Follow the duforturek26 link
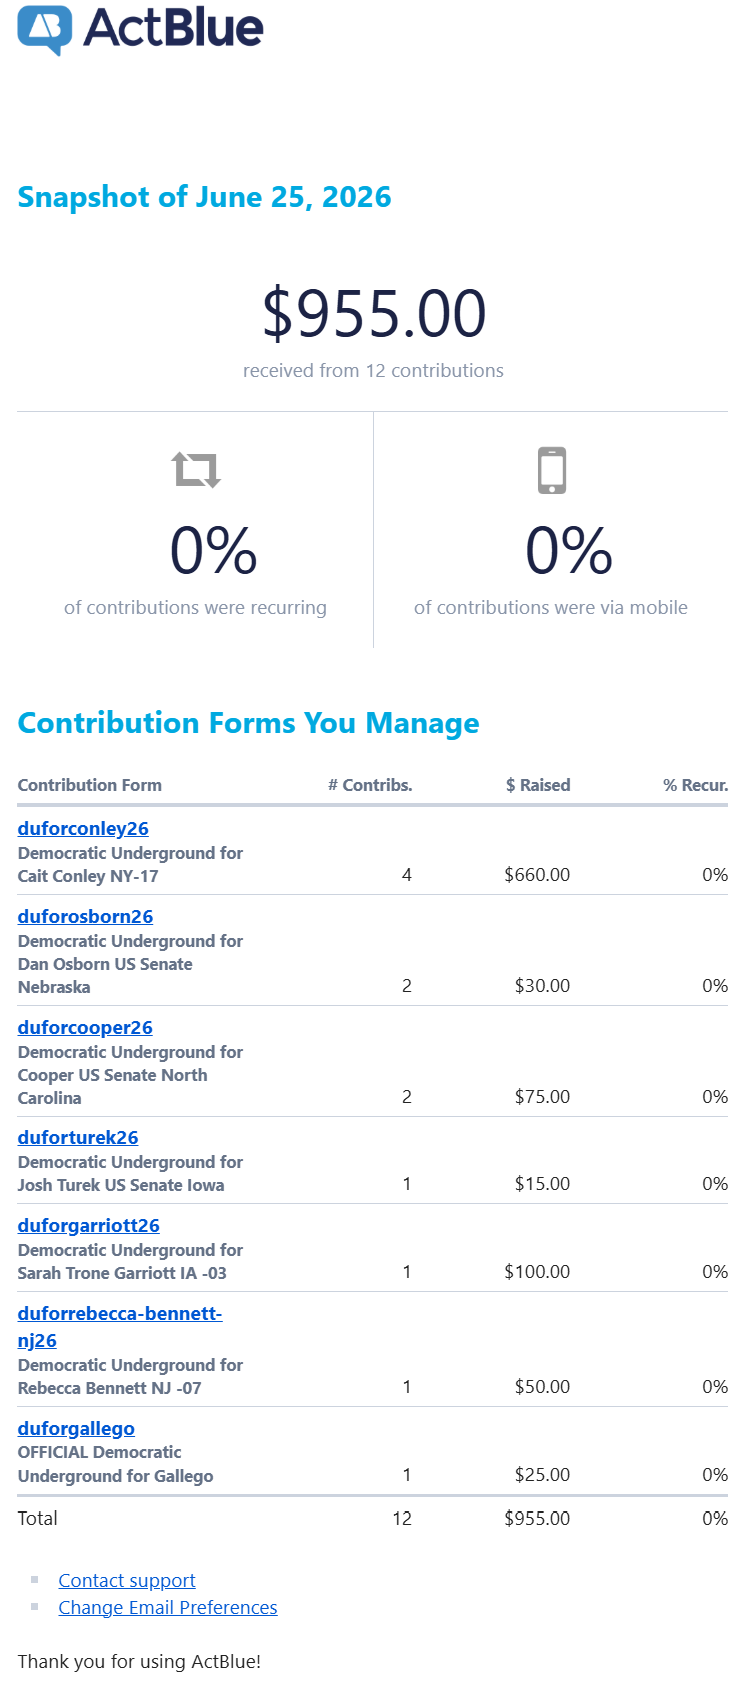Viewport: 741px width, 1687px height. coord(78,1137)
